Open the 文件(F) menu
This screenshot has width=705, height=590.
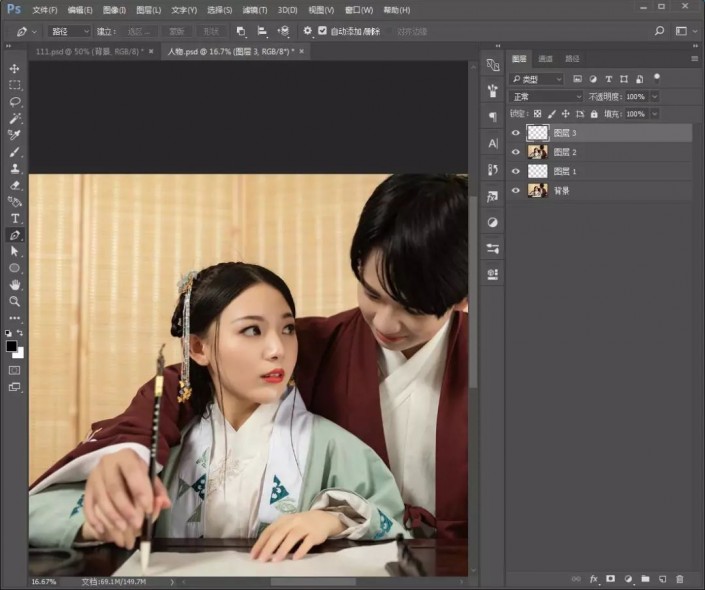tap(45, 10)
